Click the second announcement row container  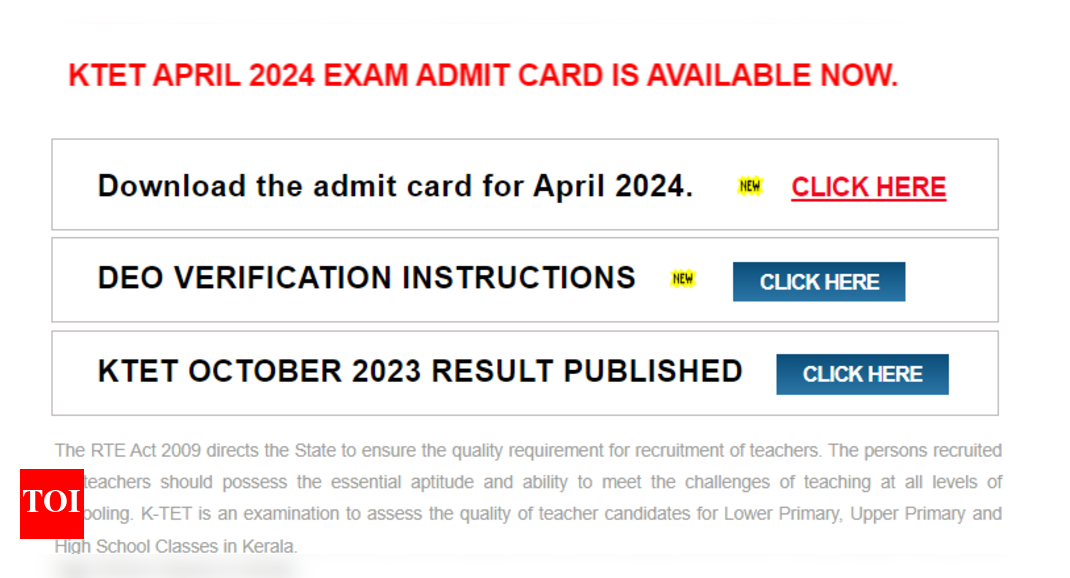tap(525, 279)
